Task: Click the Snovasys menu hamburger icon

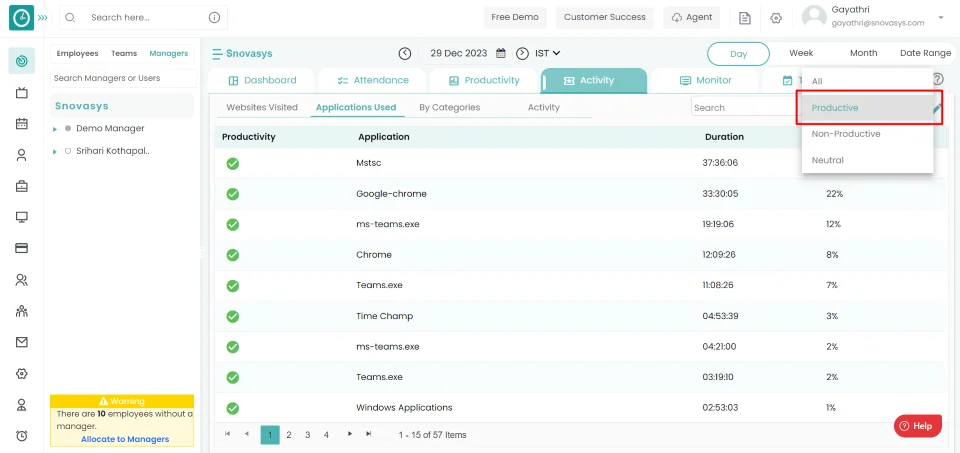Action: pyautogui.click(x=217, y=54)
